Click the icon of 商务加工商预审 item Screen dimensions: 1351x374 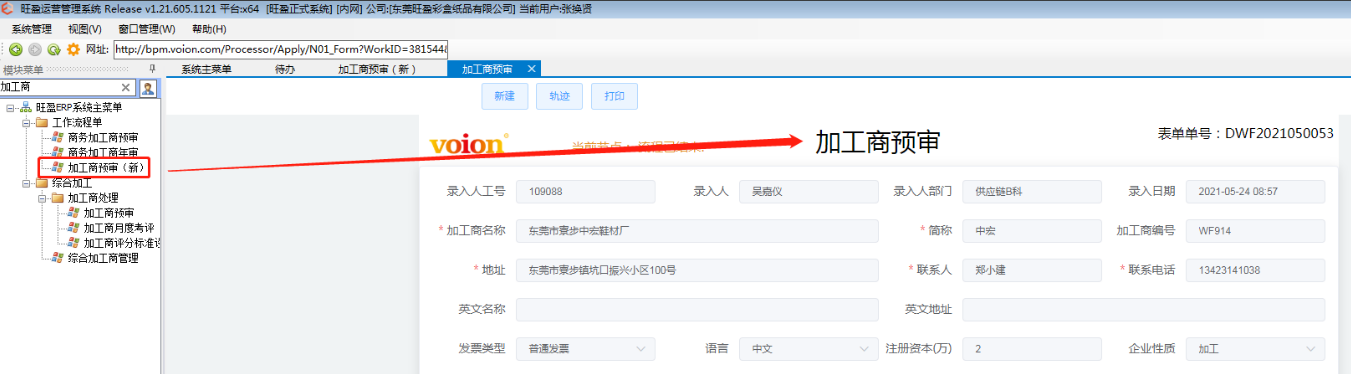tap(58, 137)
